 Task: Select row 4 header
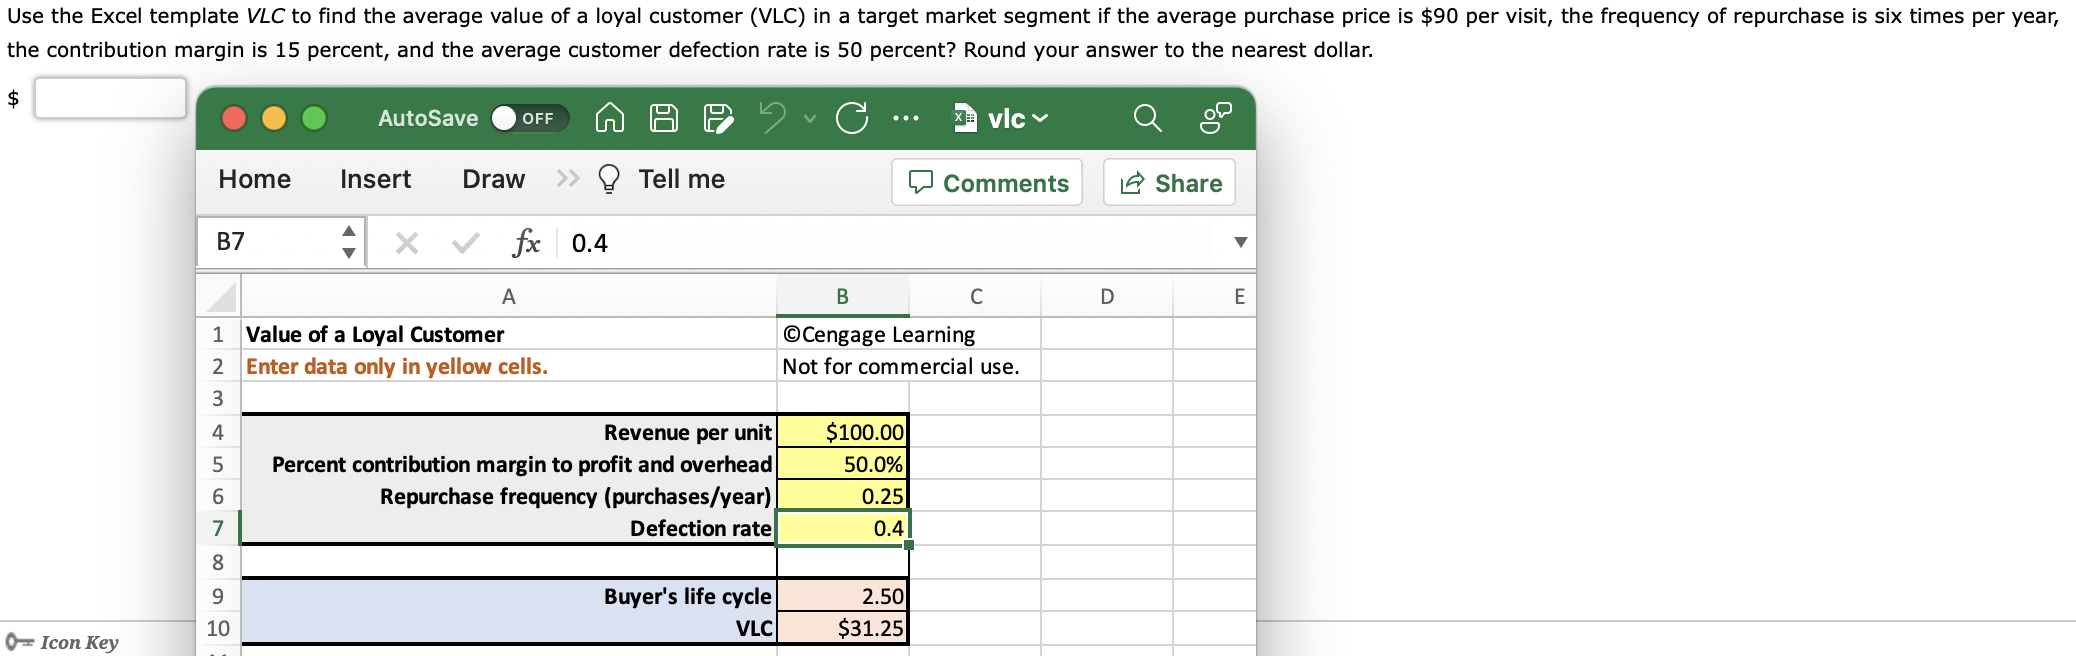218,432
